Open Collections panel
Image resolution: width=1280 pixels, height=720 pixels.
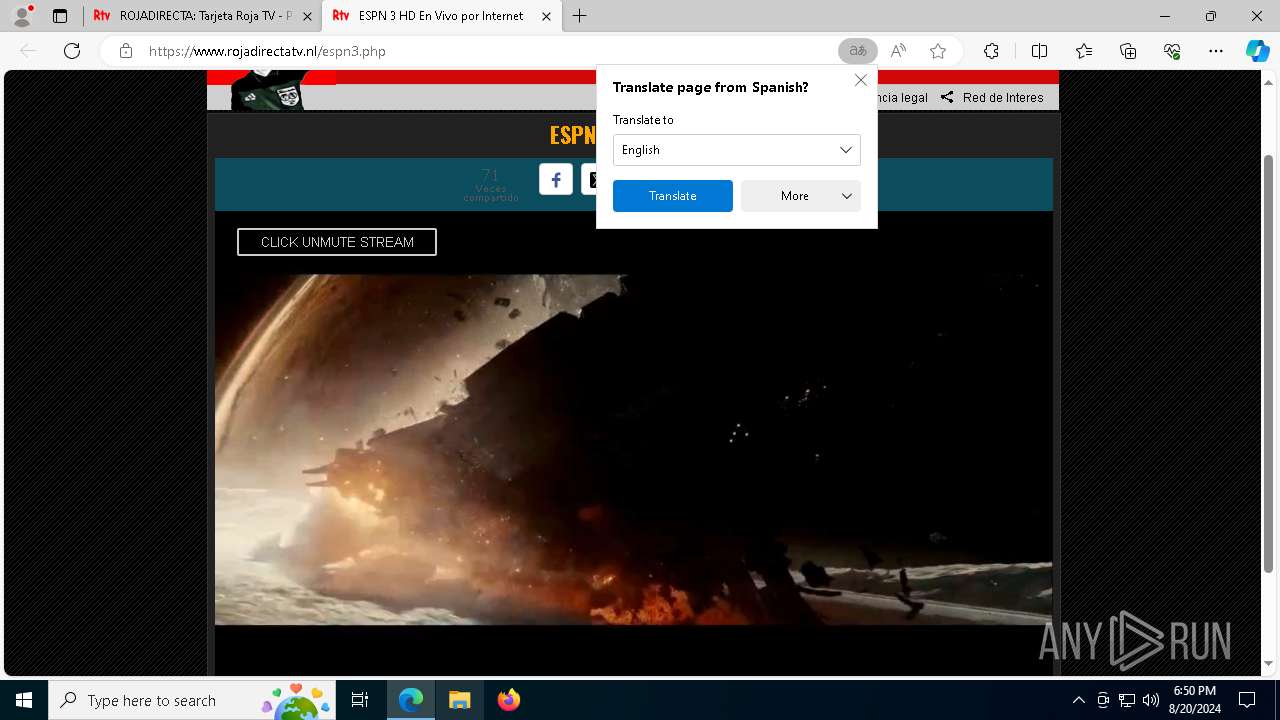pyautogui.click(x=1128, y=51)
